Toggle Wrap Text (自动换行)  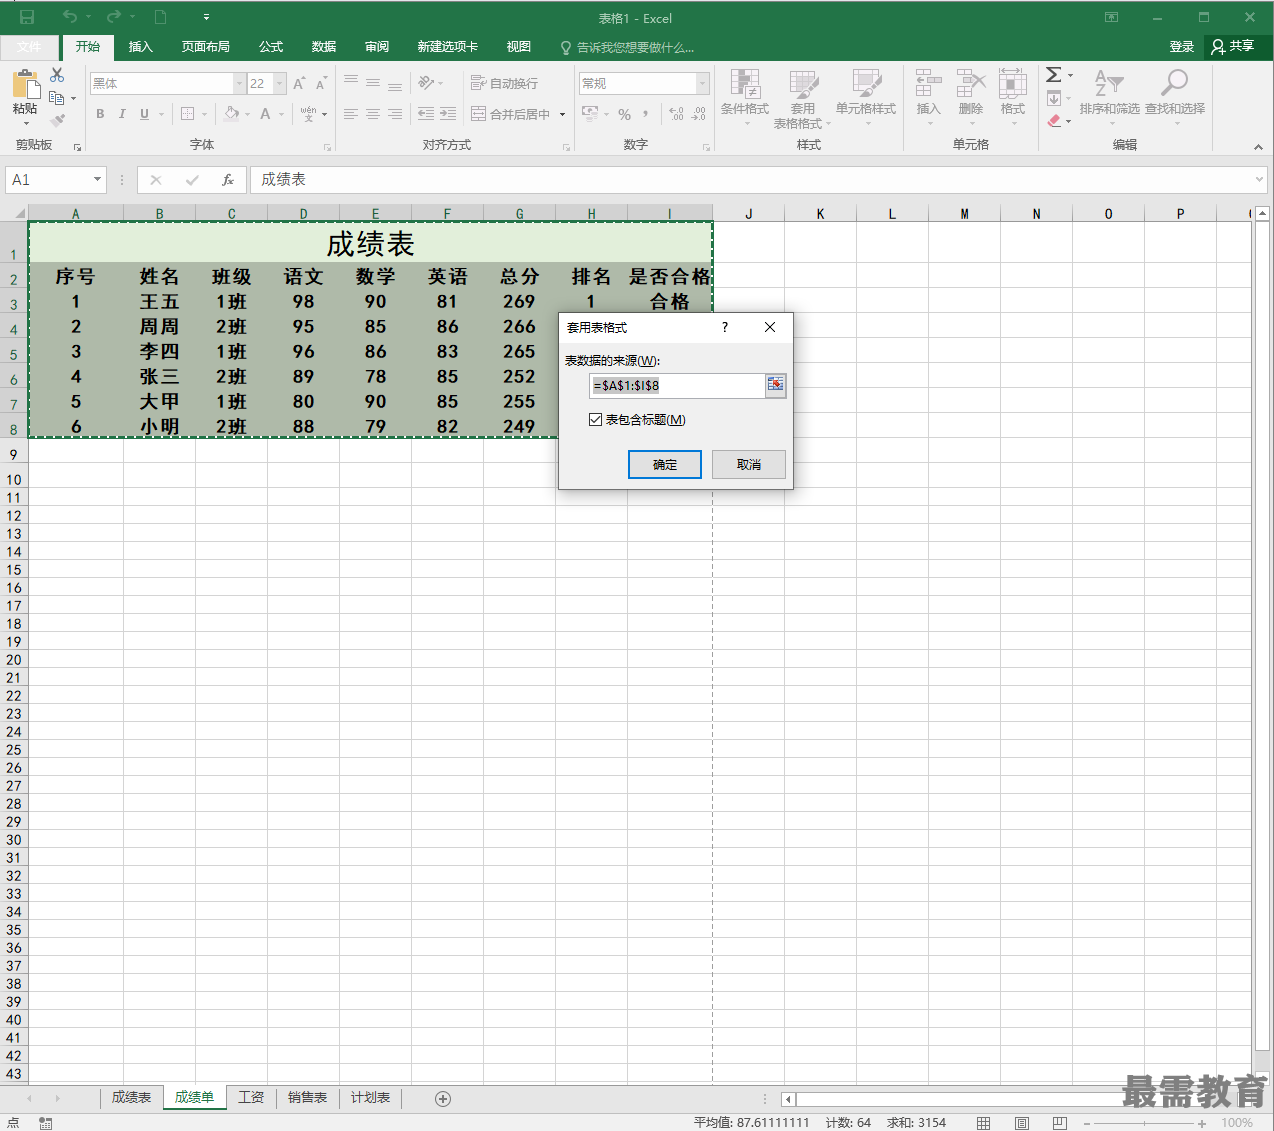504,84
